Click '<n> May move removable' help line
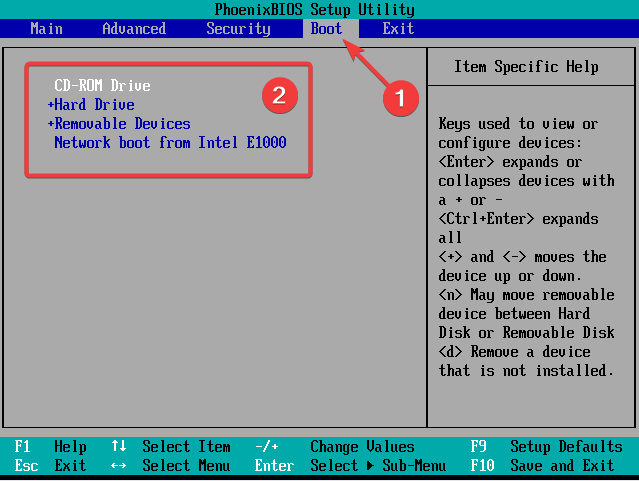This screenshot has height=481, width=639. (527, 295)
